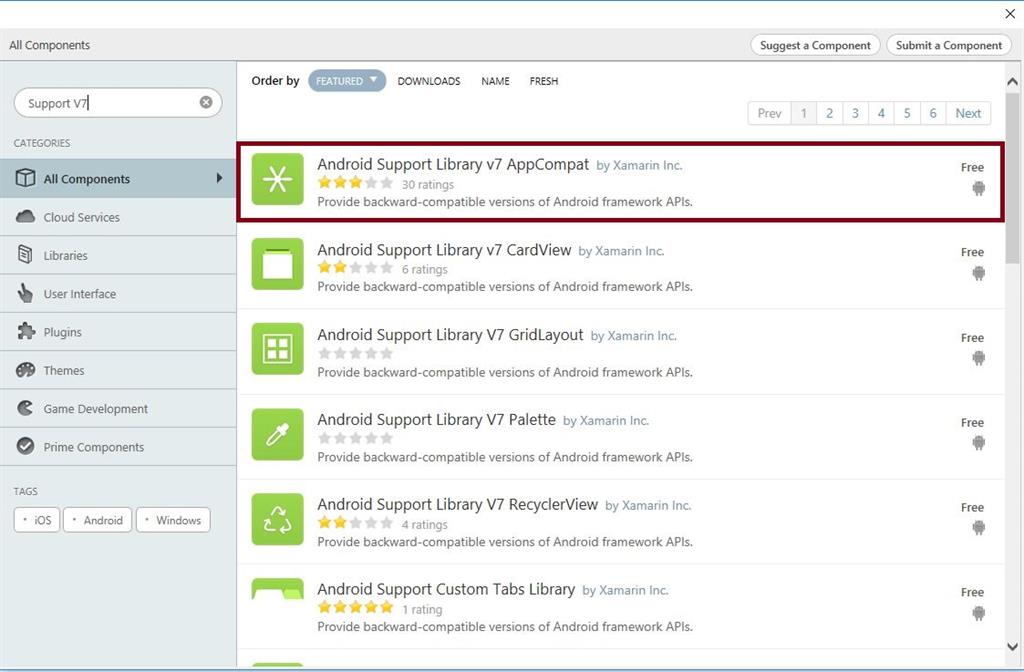
Task: Go to results page 6
Action: [x=933, y=113]
